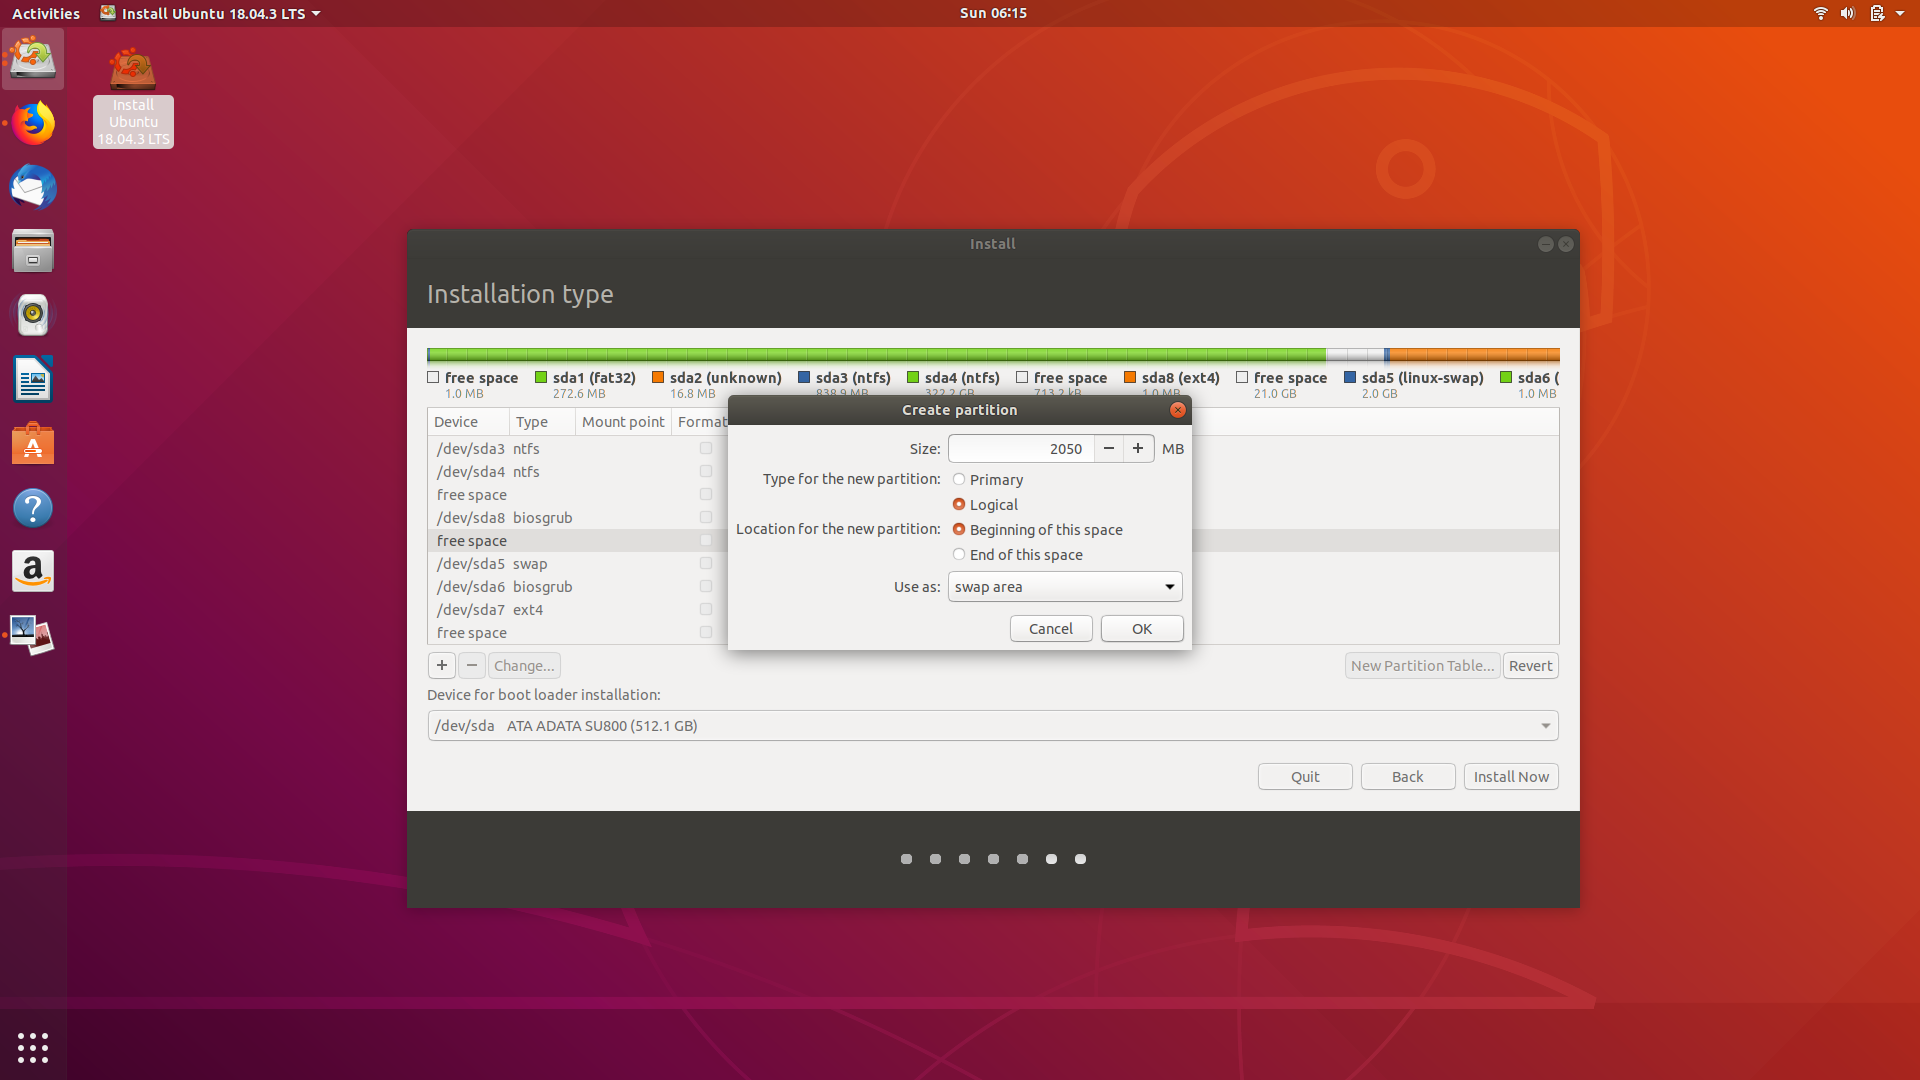This screenshot has width=1920, height=1080.
Task: Open the Show Applications grid
Action: click(33, 1047)
